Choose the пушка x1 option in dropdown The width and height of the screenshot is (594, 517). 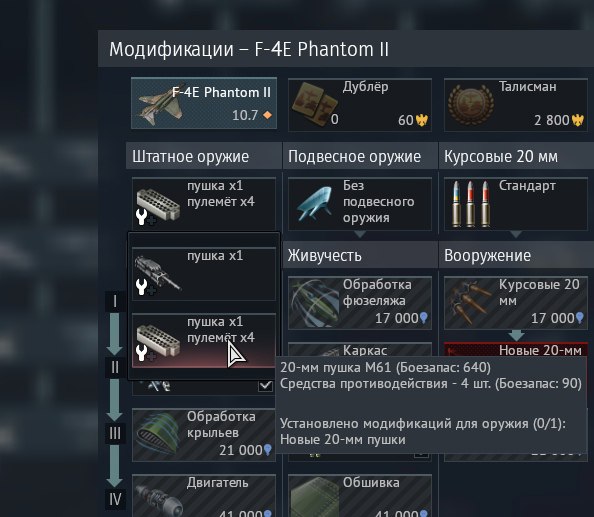click(x=204, y=274)
